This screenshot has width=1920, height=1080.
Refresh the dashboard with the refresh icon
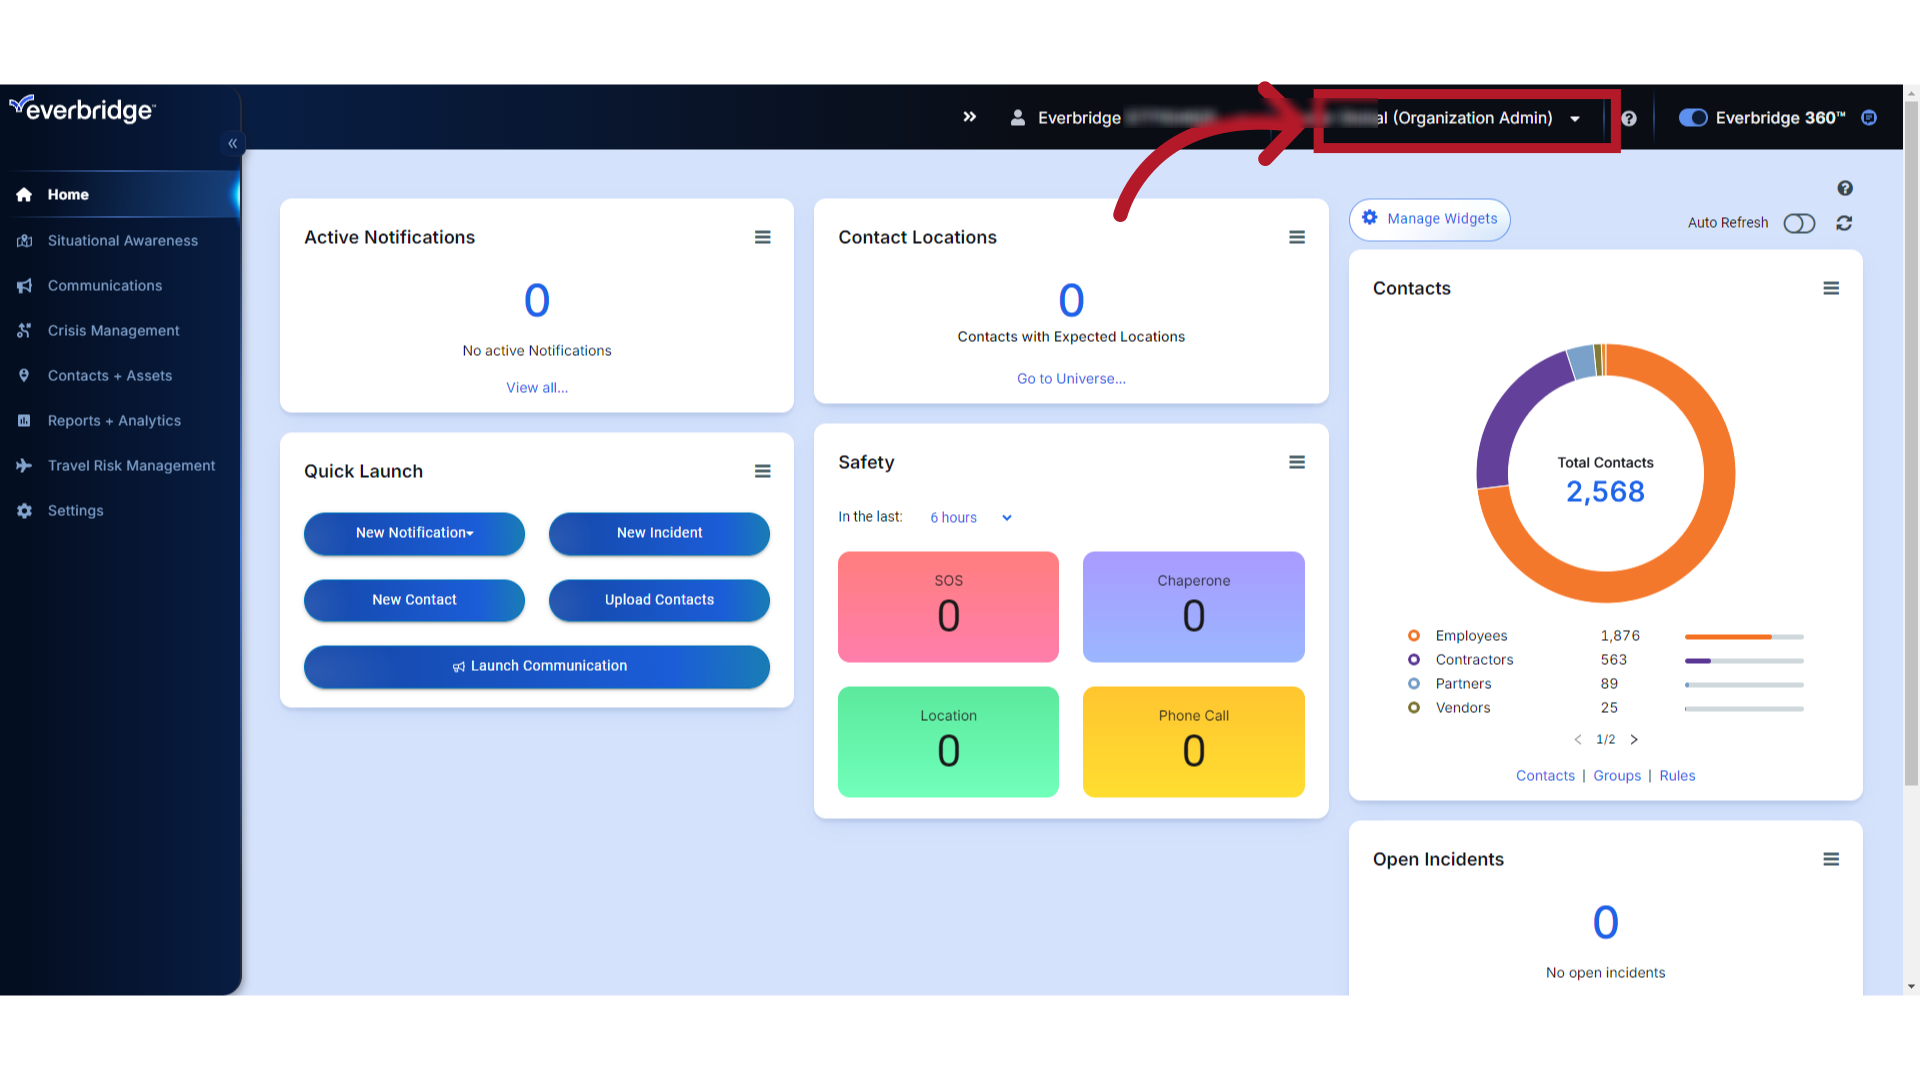1844,223
